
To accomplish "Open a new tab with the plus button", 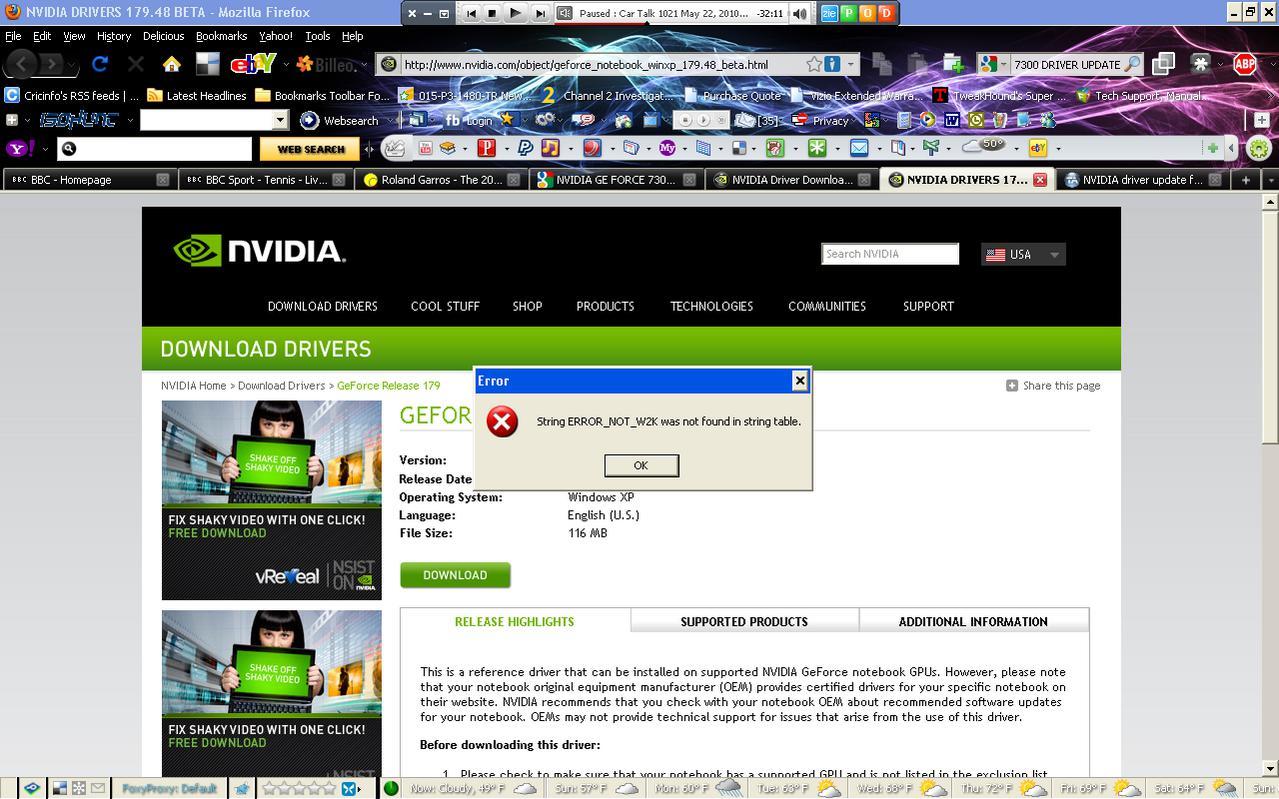I will tap(1246, 180).
